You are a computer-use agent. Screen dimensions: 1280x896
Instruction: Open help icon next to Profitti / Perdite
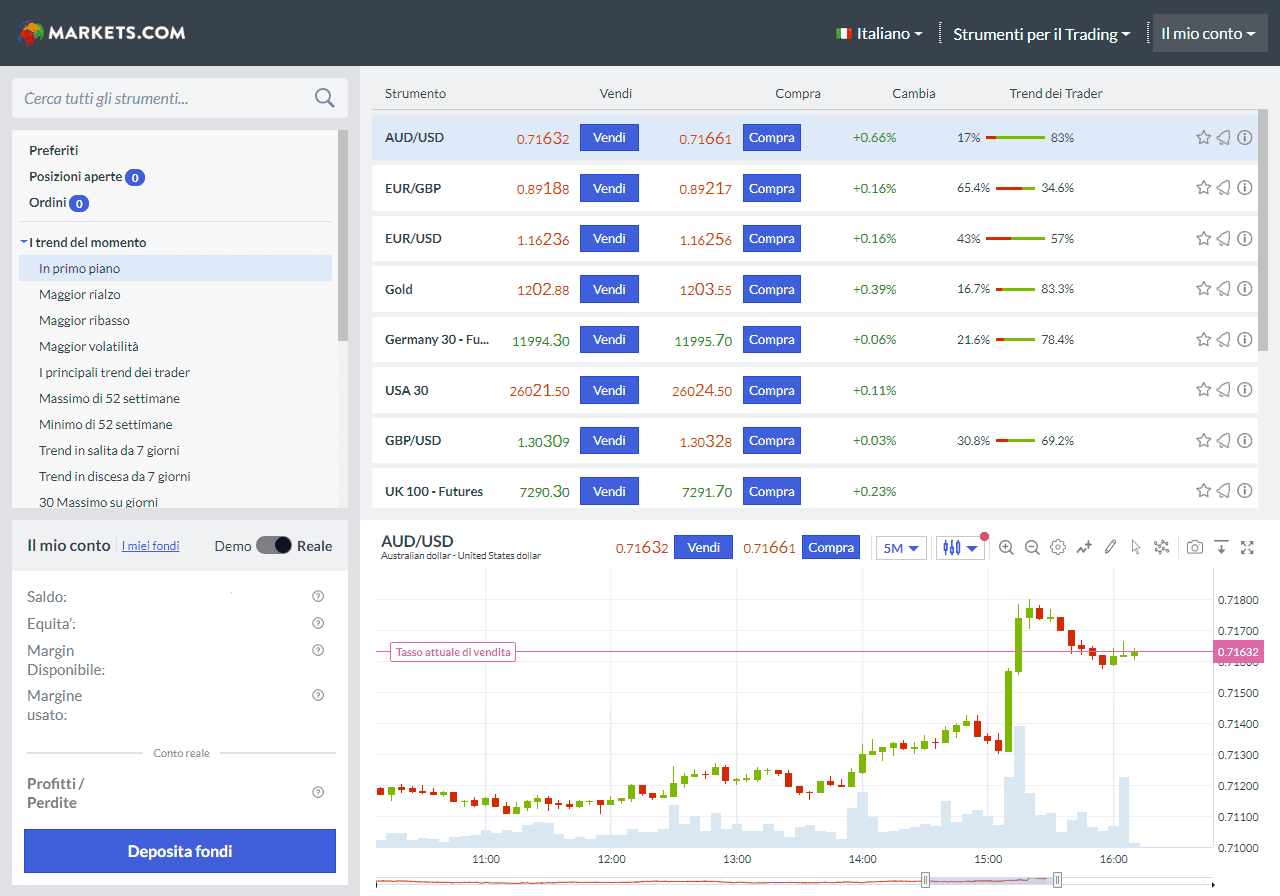point(318,792)
